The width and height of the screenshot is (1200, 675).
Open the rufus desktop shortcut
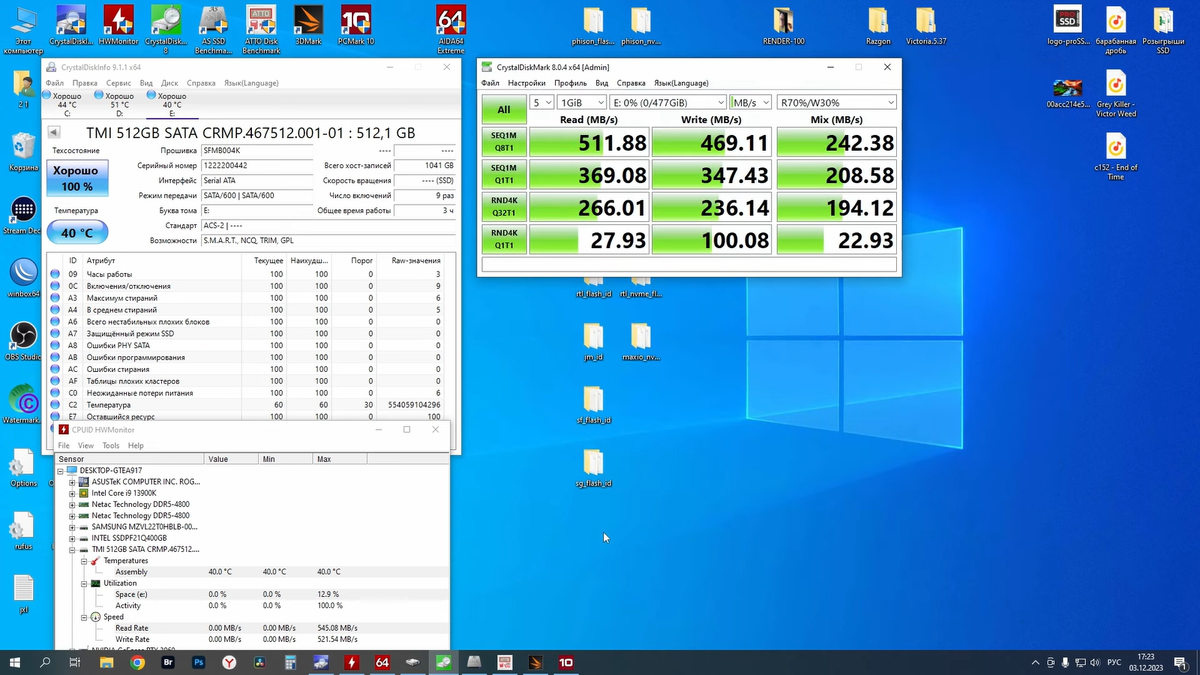tap(23, 530)
